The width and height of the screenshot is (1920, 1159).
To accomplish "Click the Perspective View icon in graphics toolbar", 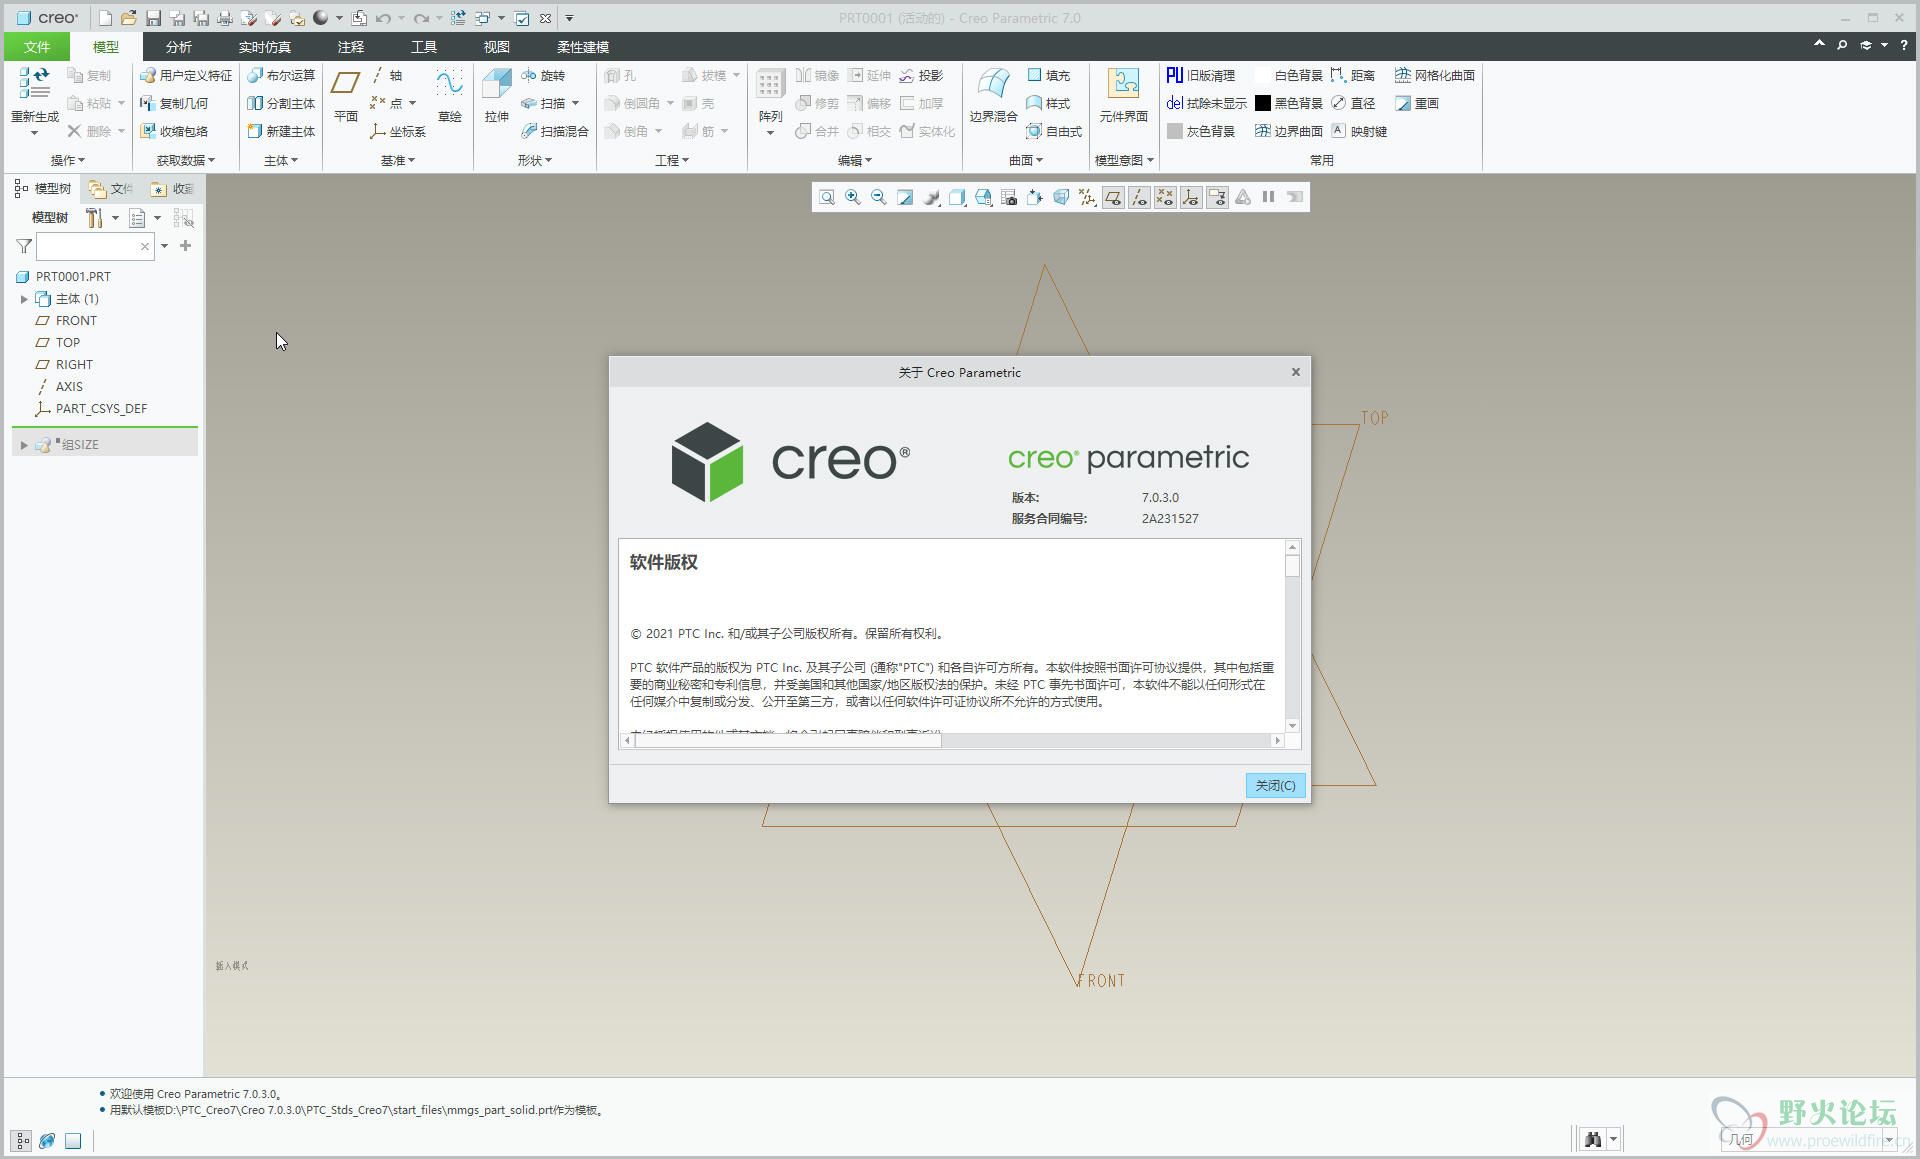I will [x=1061, y=197].
